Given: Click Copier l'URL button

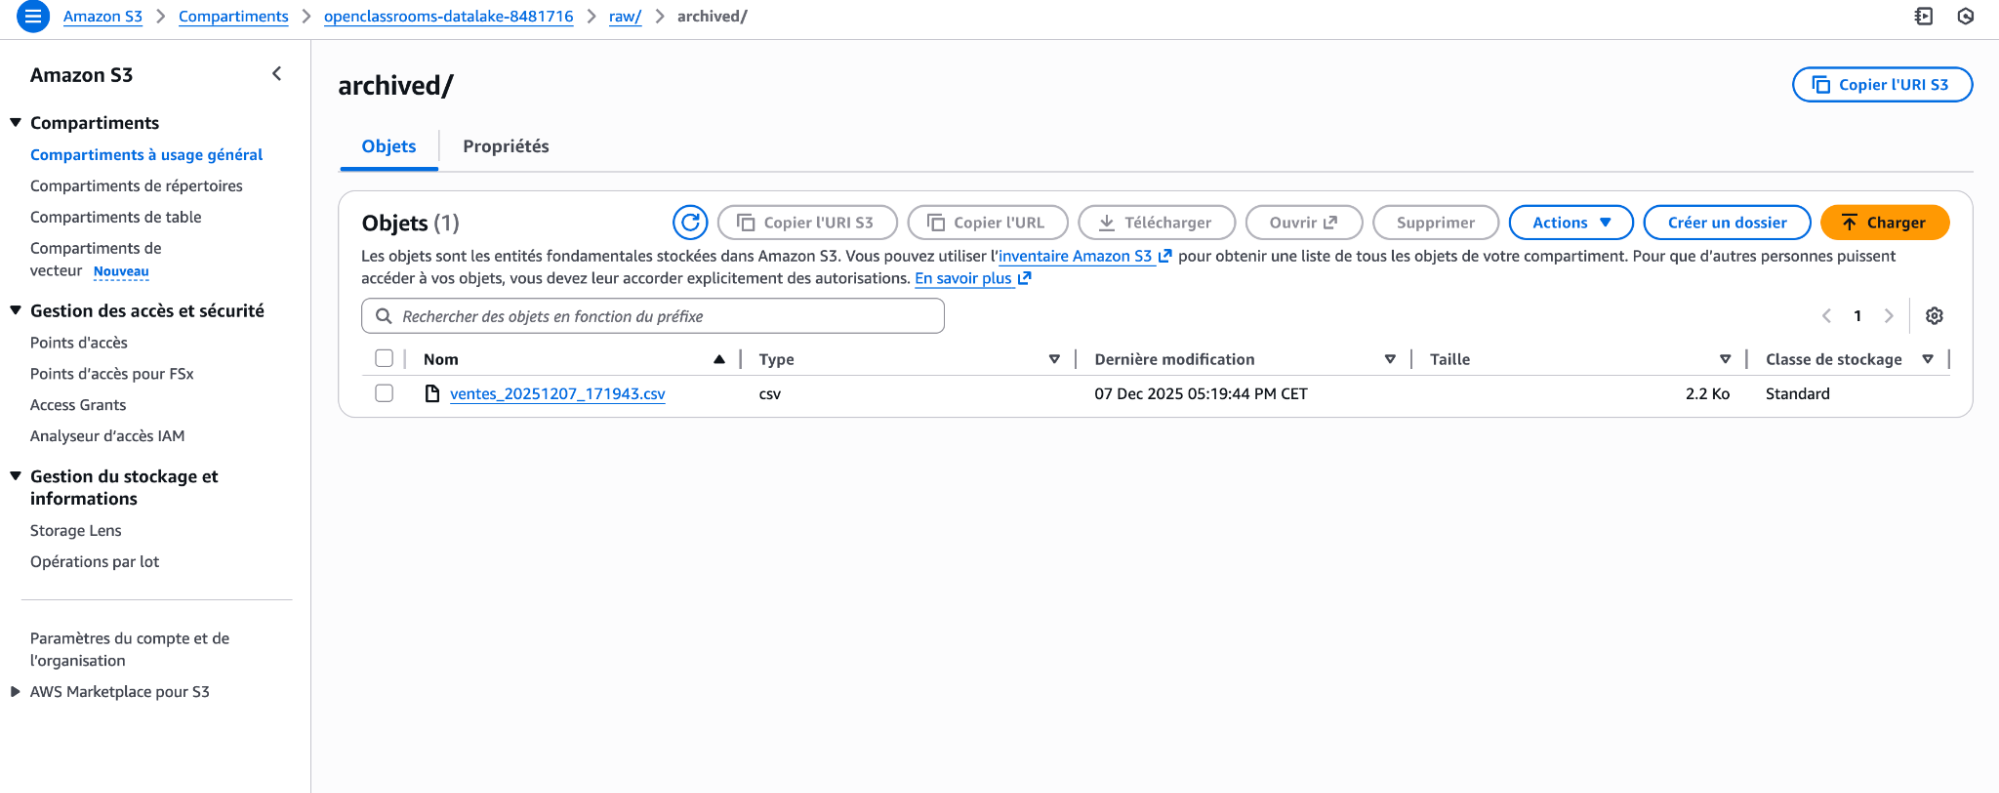Looking at the screenshot, I should click(987, 222).
